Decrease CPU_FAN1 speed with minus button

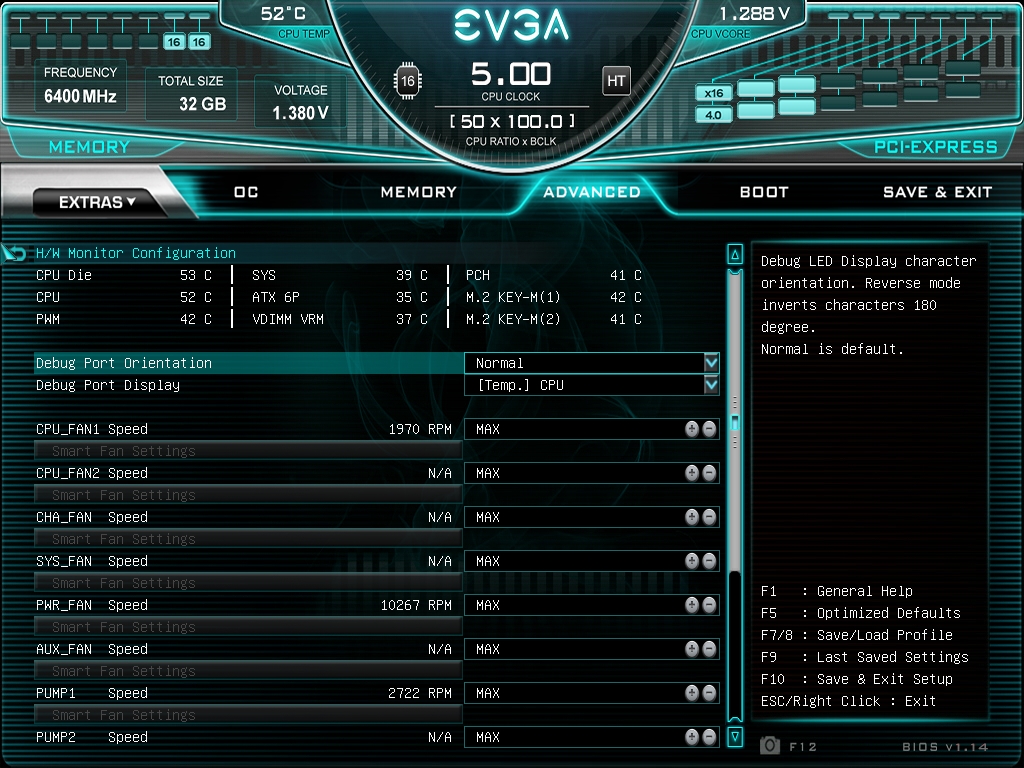(709, 429)
